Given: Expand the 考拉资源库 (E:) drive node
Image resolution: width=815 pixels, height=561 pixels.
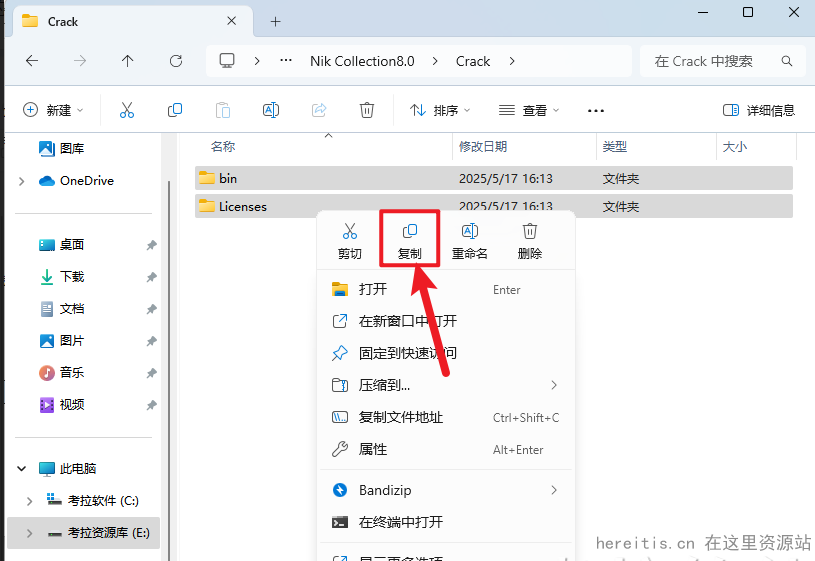Looking at the screenshot, I should (30, 533).
